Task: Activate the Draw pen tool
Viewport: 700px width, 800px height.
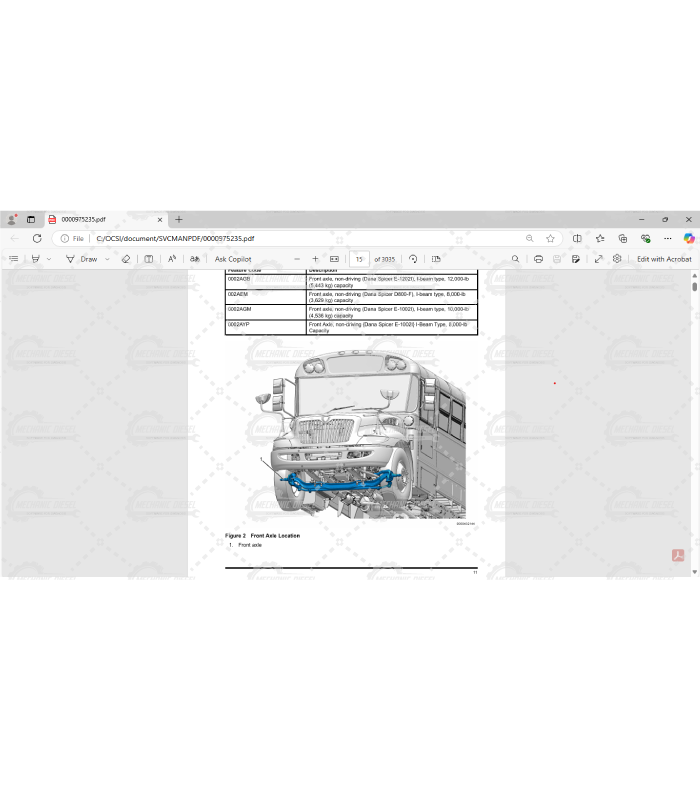Action: point(84,259)
